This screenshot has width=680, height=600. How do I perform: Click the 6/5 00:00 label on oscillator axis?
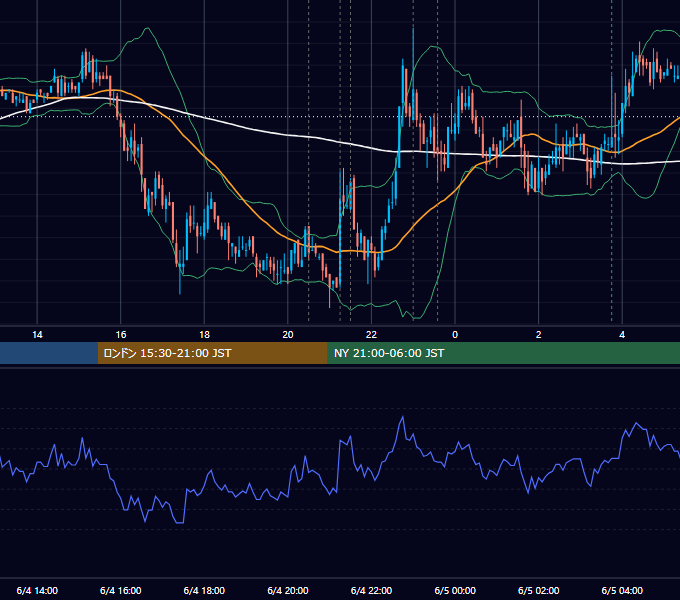(x=455, y=590)
